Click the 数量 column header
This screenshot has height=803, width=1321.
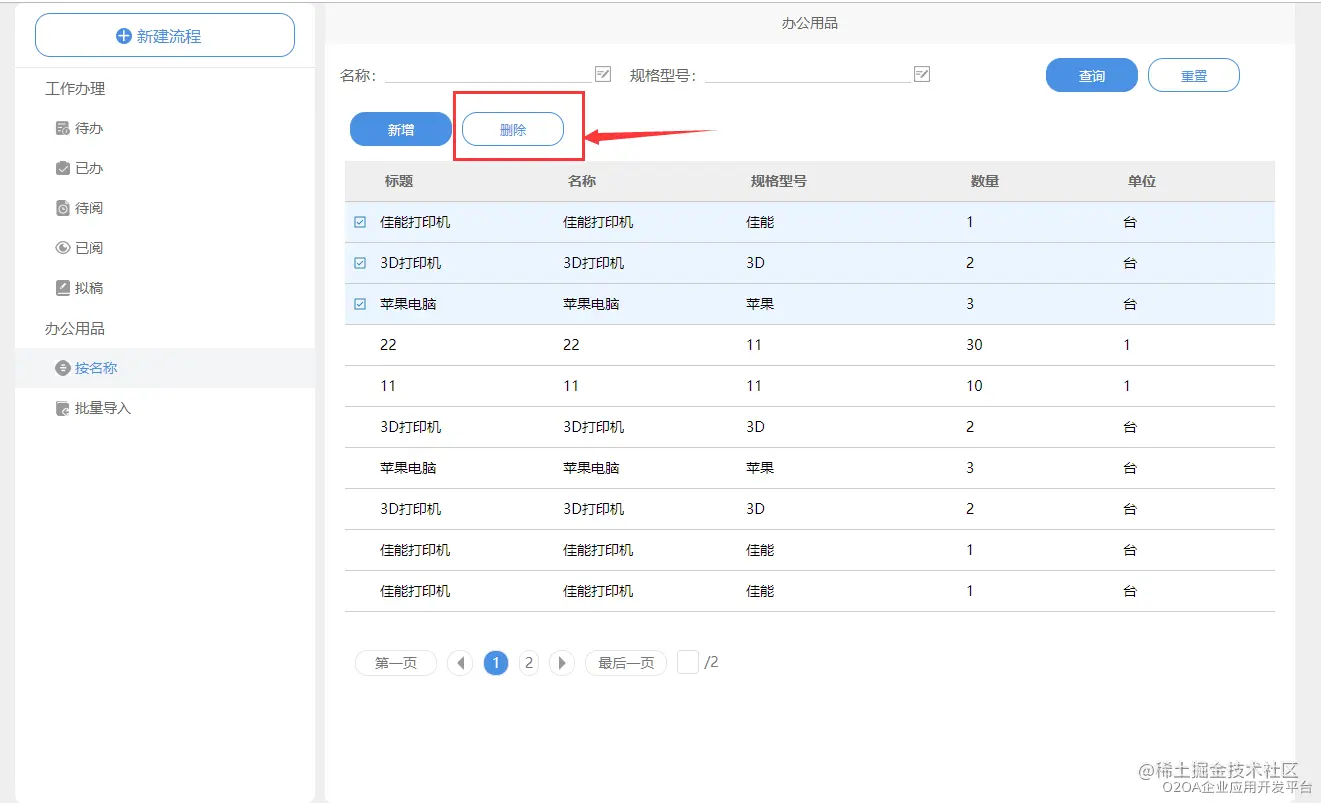(x=985, y=181)
